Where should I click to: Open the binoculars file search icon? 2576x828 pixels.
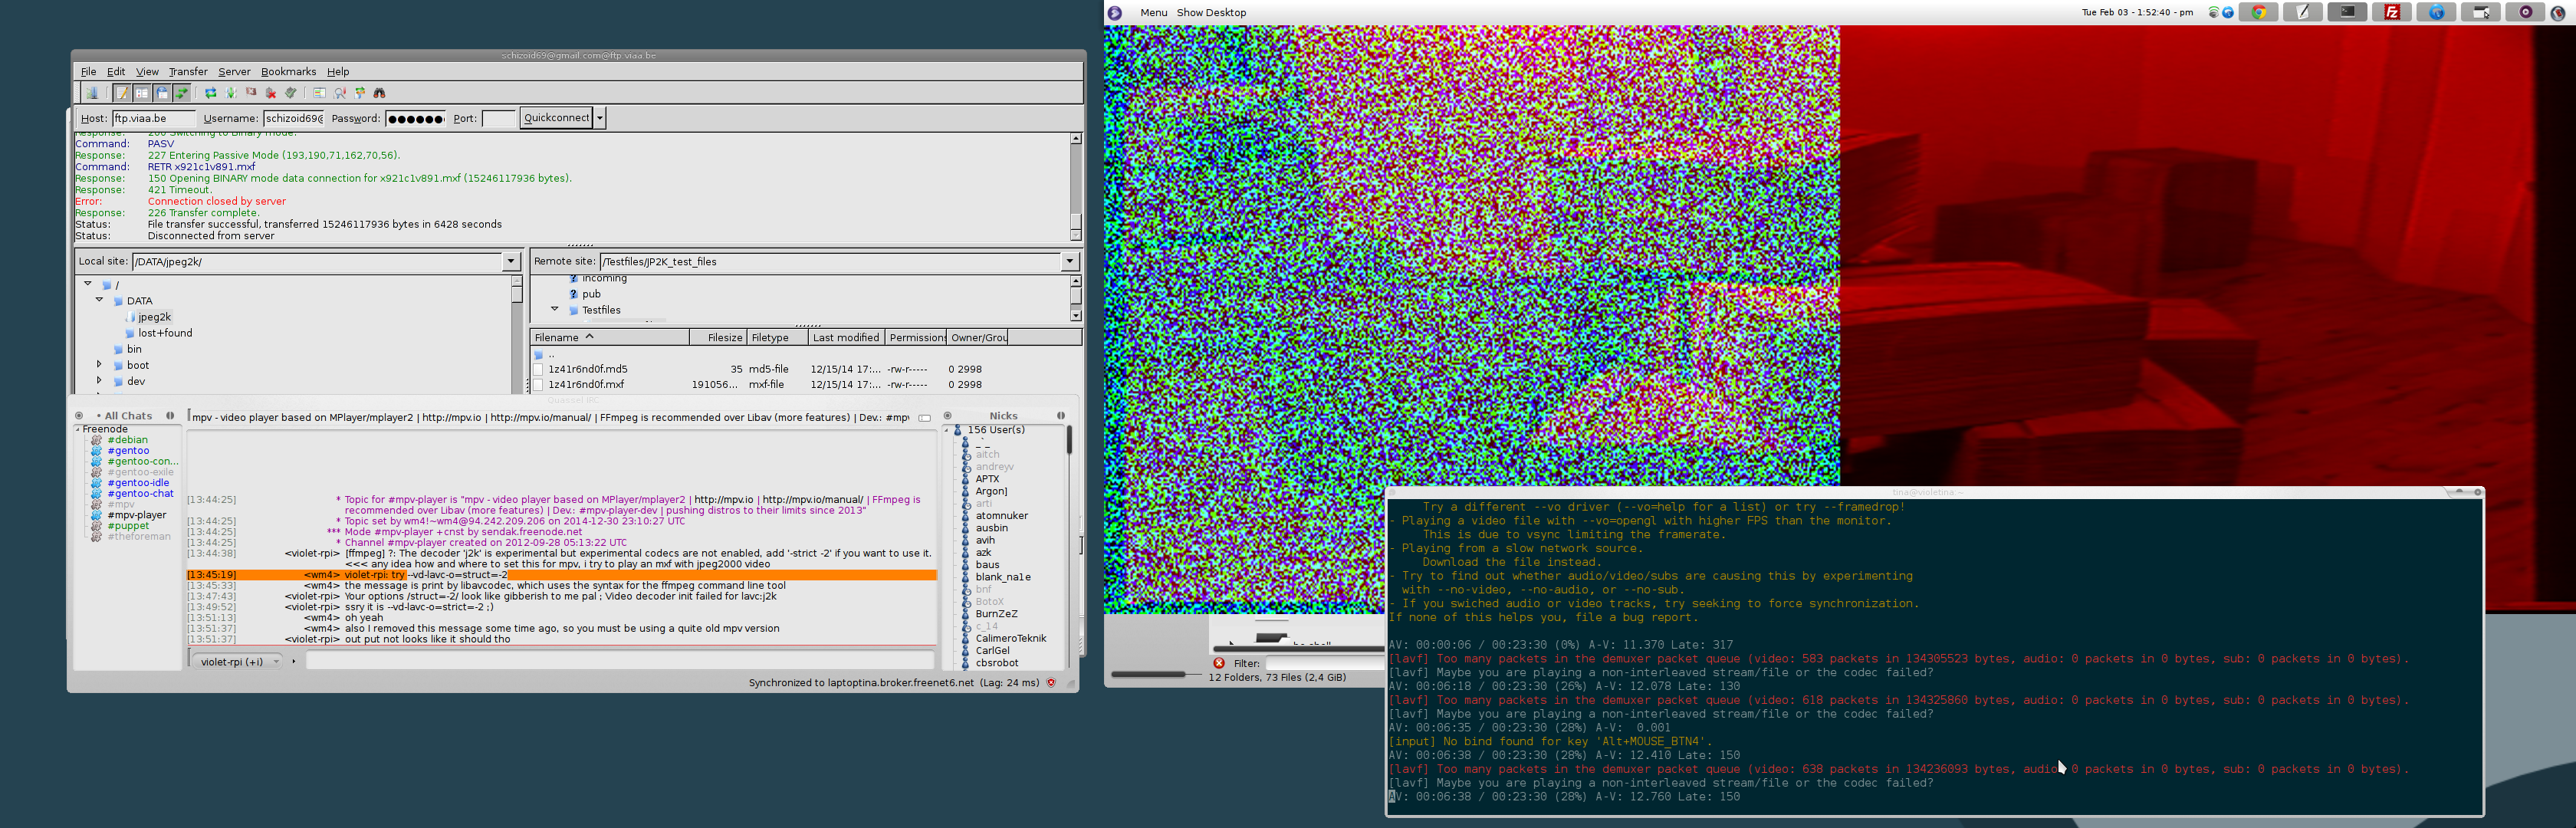(x=380, y=93)
